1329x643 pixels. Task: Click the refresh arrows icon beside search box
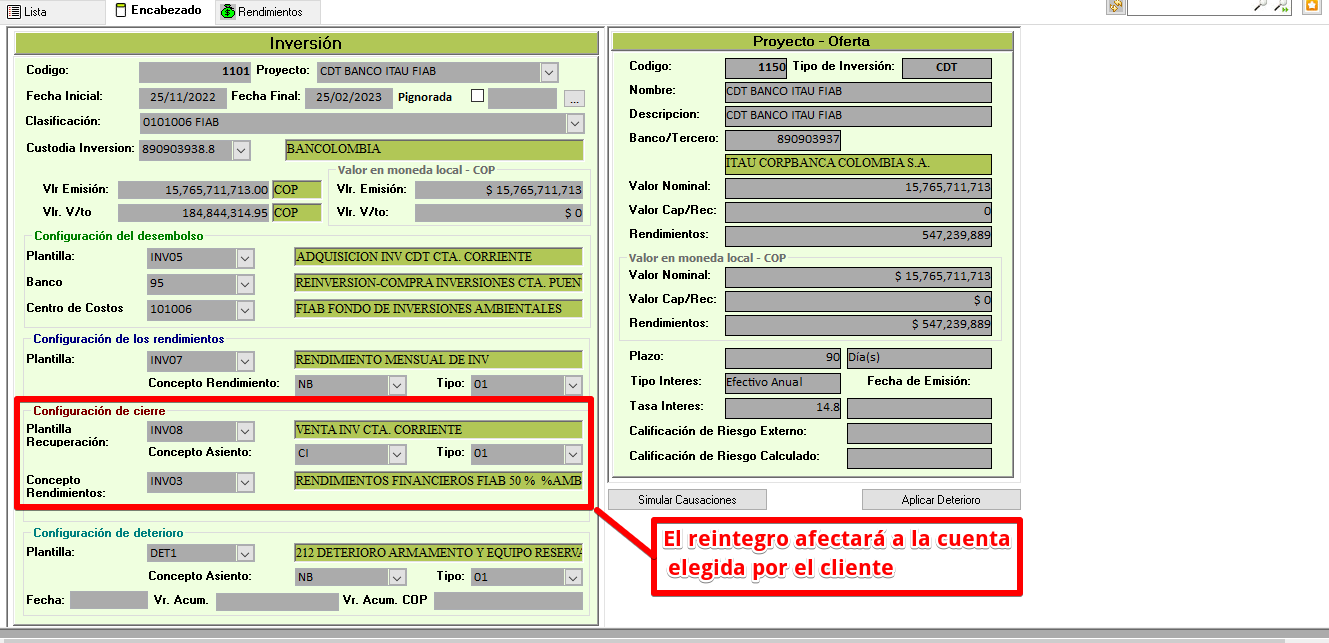click(1115, 6)
